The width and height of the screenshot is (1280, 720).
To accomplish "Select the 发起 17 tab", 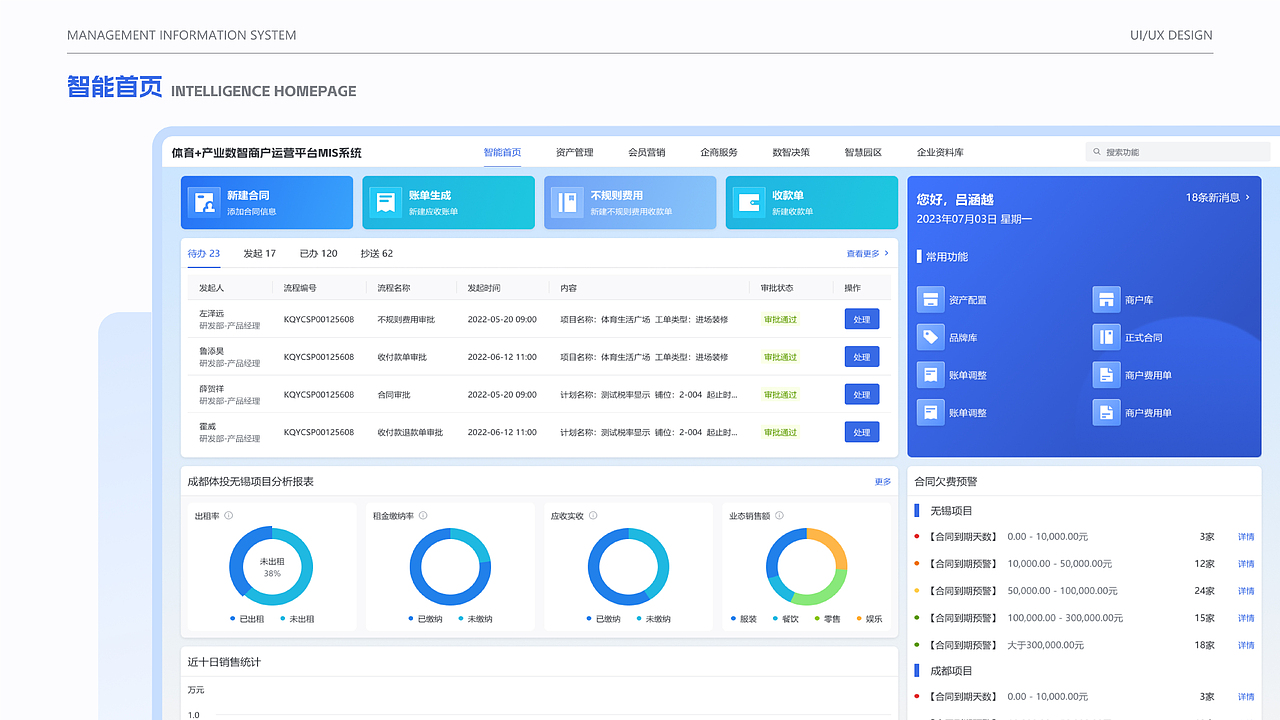I will coord(260,254).
